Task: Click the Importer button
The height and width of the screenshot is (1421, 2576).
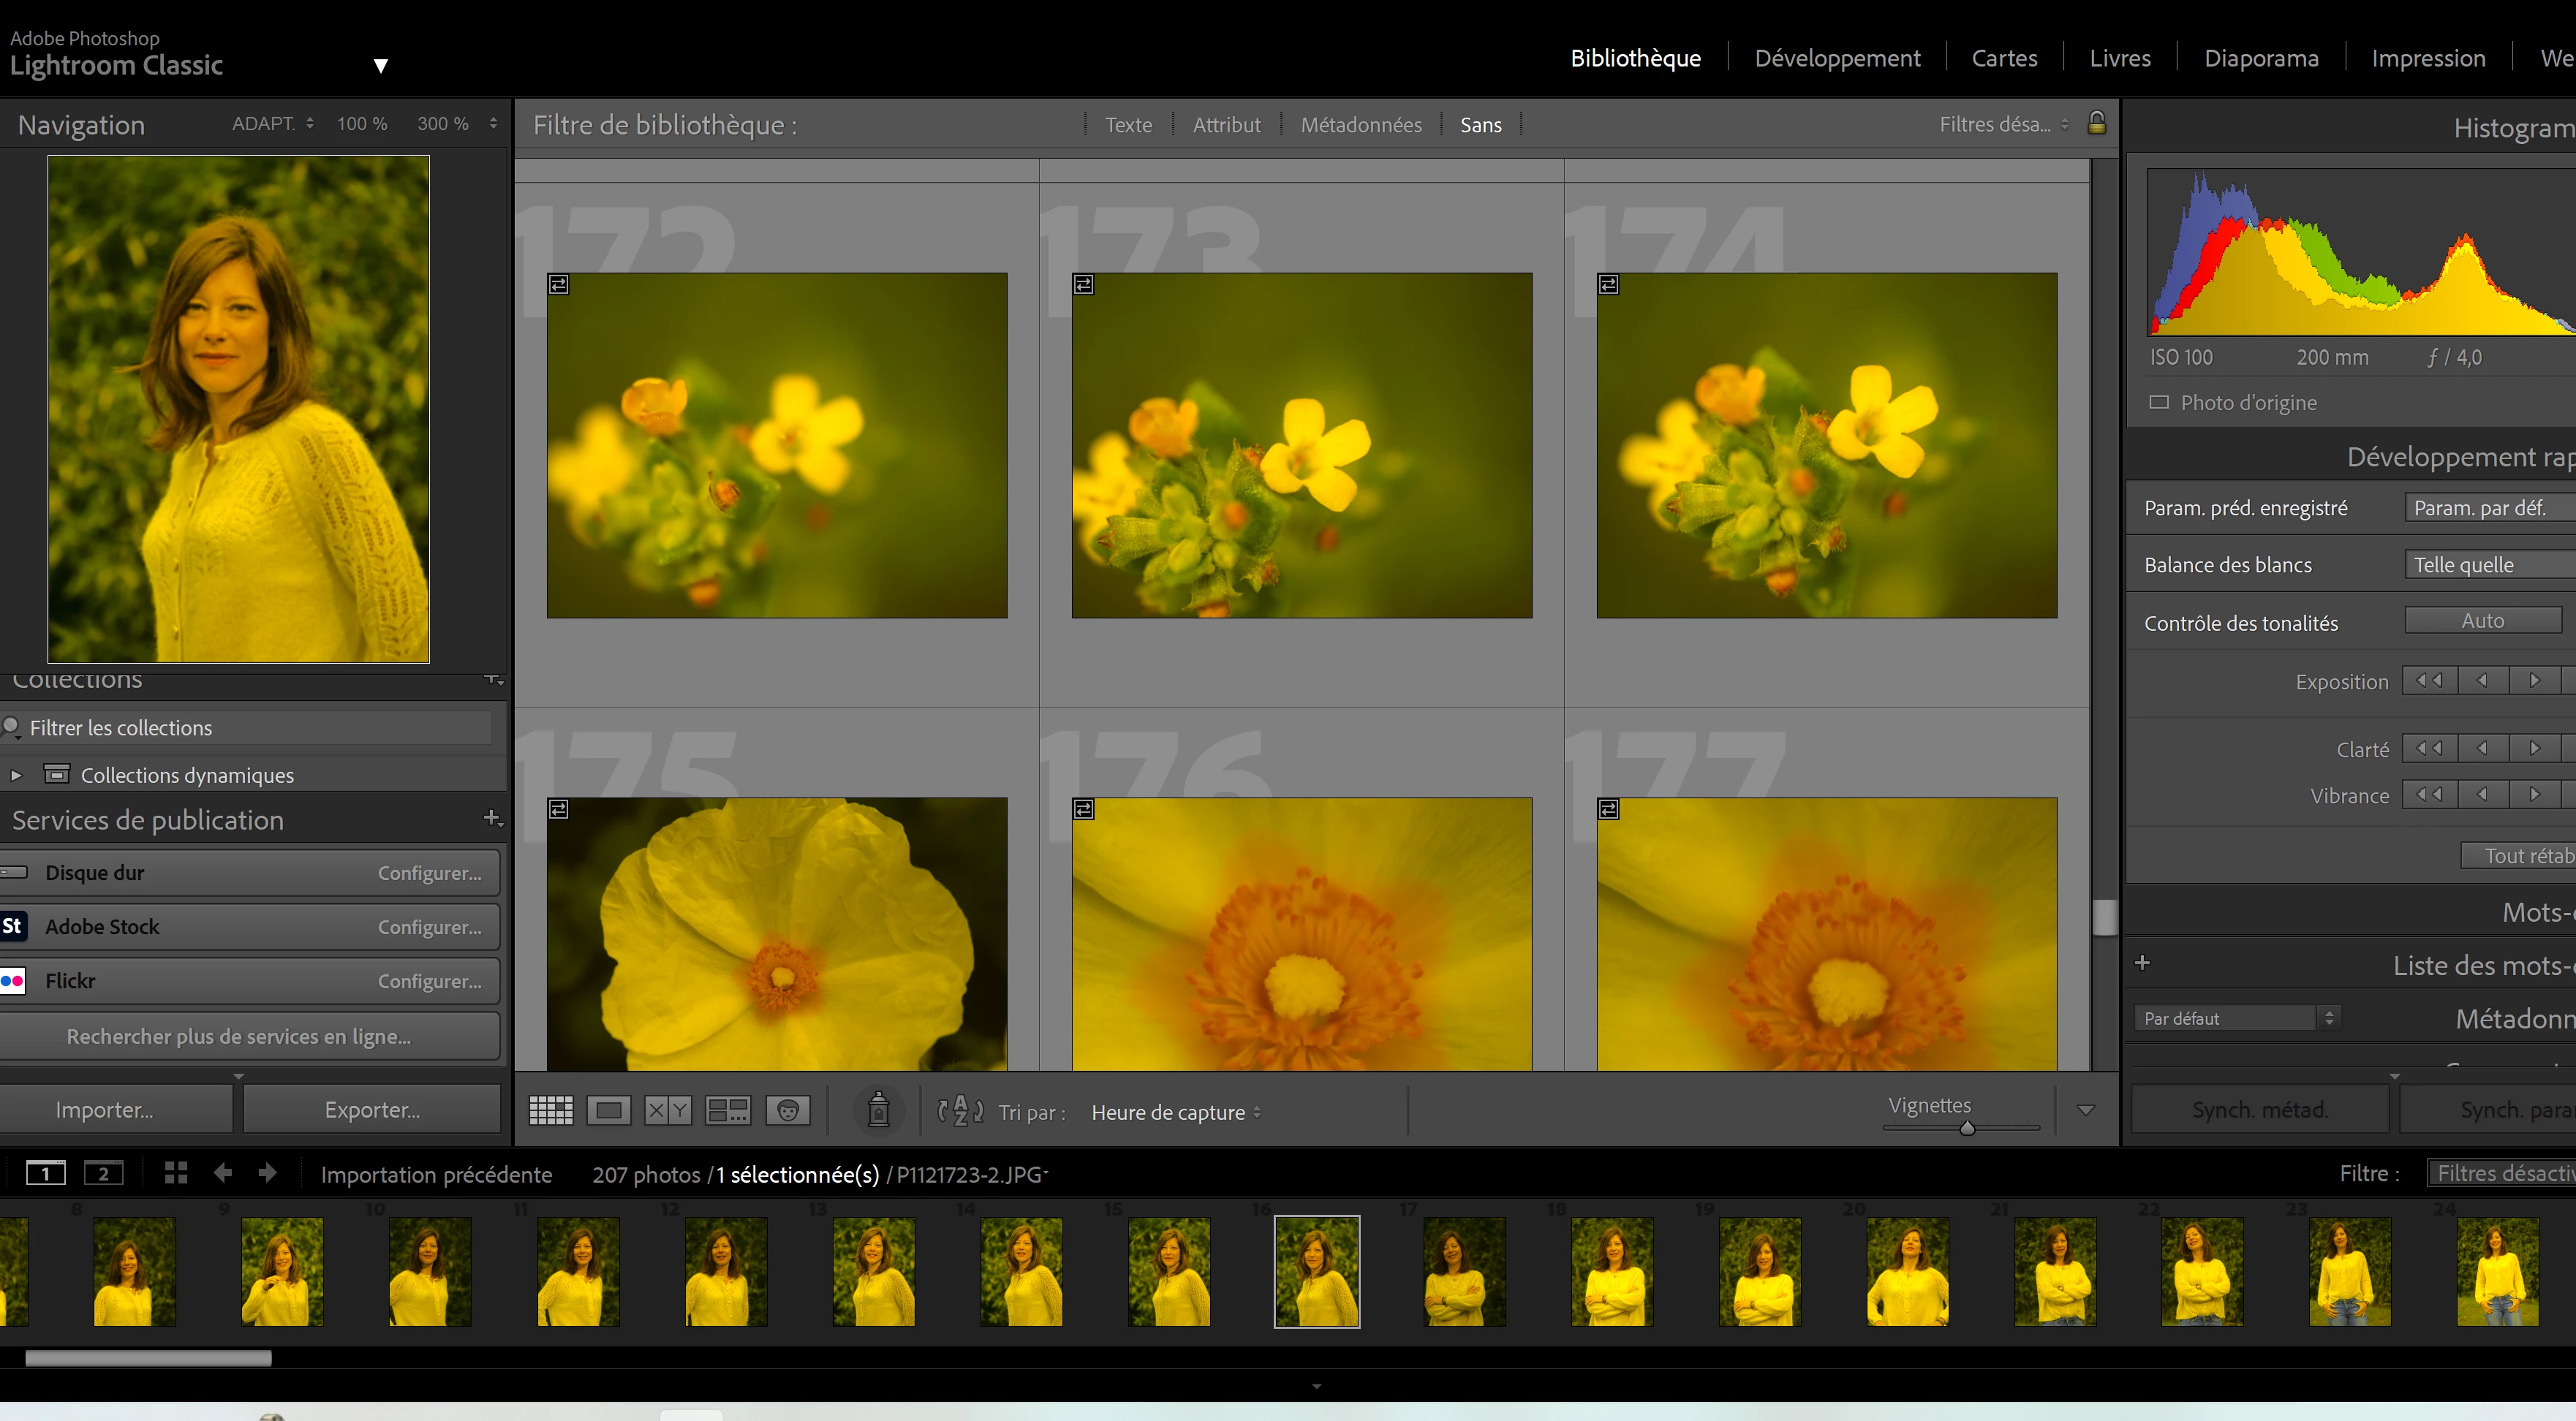Action: pyautogui.click(x=104, y=1109)
